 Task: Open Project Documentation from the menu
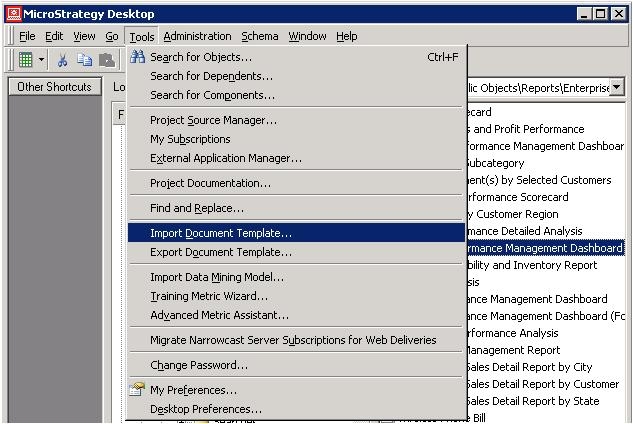point(210,183)
